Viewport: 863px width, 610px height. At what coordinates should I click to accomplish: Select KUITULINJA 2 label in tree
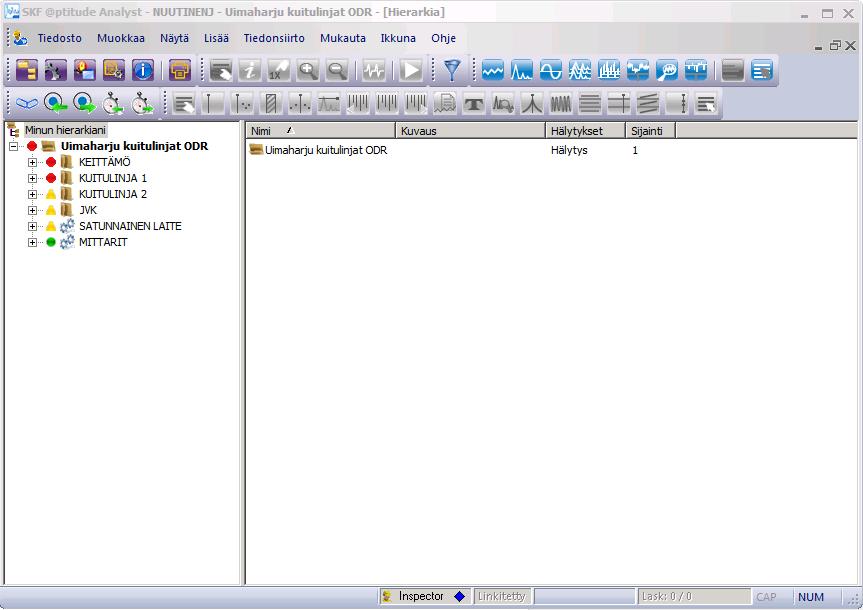pos(113,194)
